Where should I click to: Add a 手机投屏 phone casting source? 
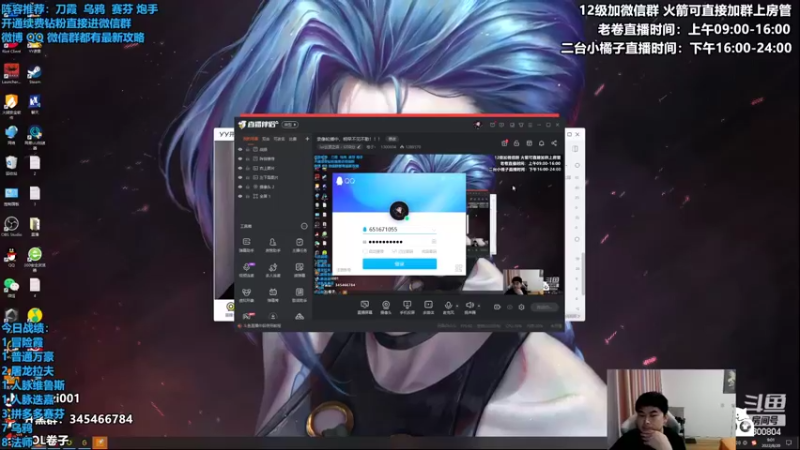407,307
